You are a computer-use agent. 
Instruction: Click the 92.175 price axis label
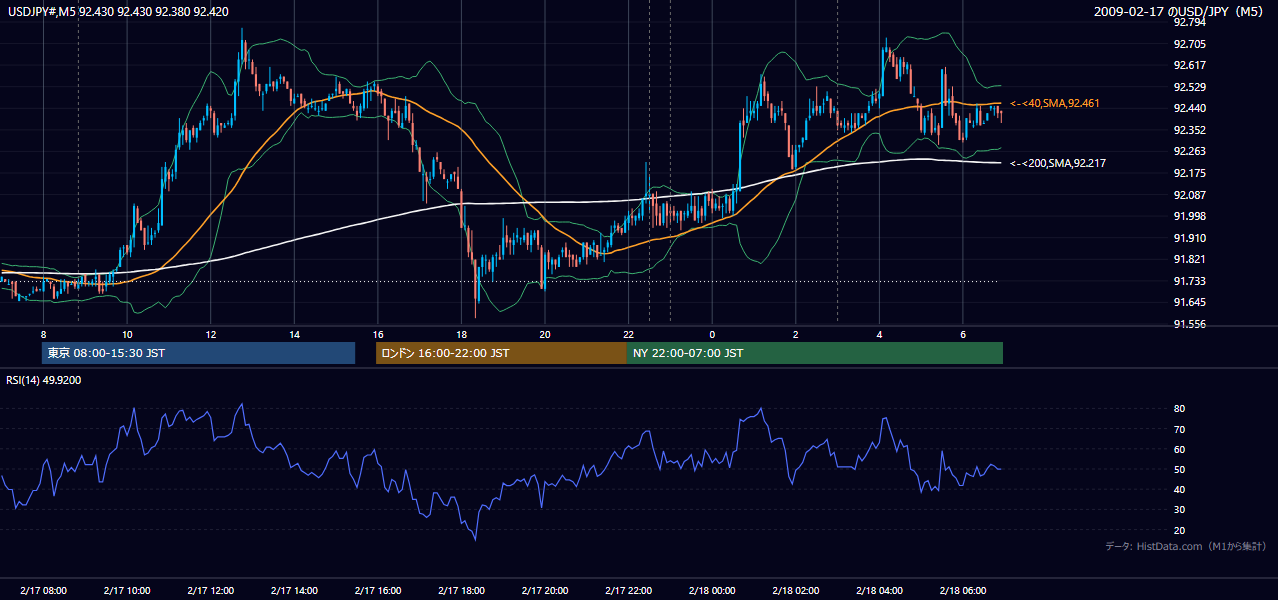point(1190,173)
